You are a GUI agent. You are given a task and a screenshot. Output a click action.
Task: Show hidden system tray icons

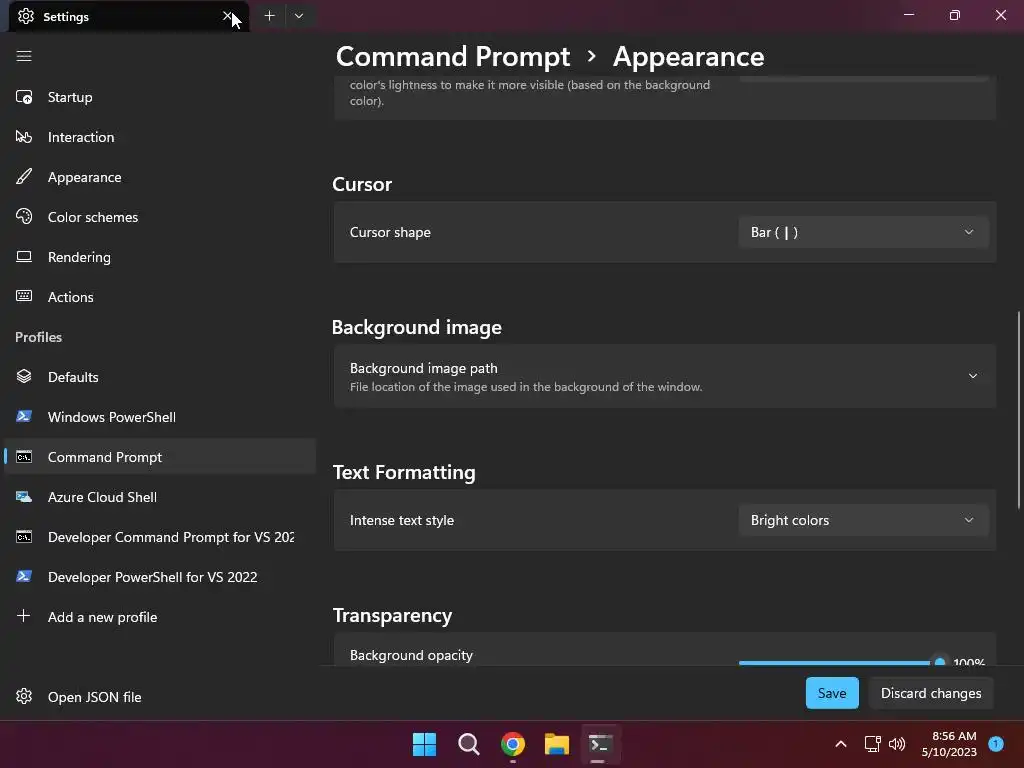pos(841,744)
